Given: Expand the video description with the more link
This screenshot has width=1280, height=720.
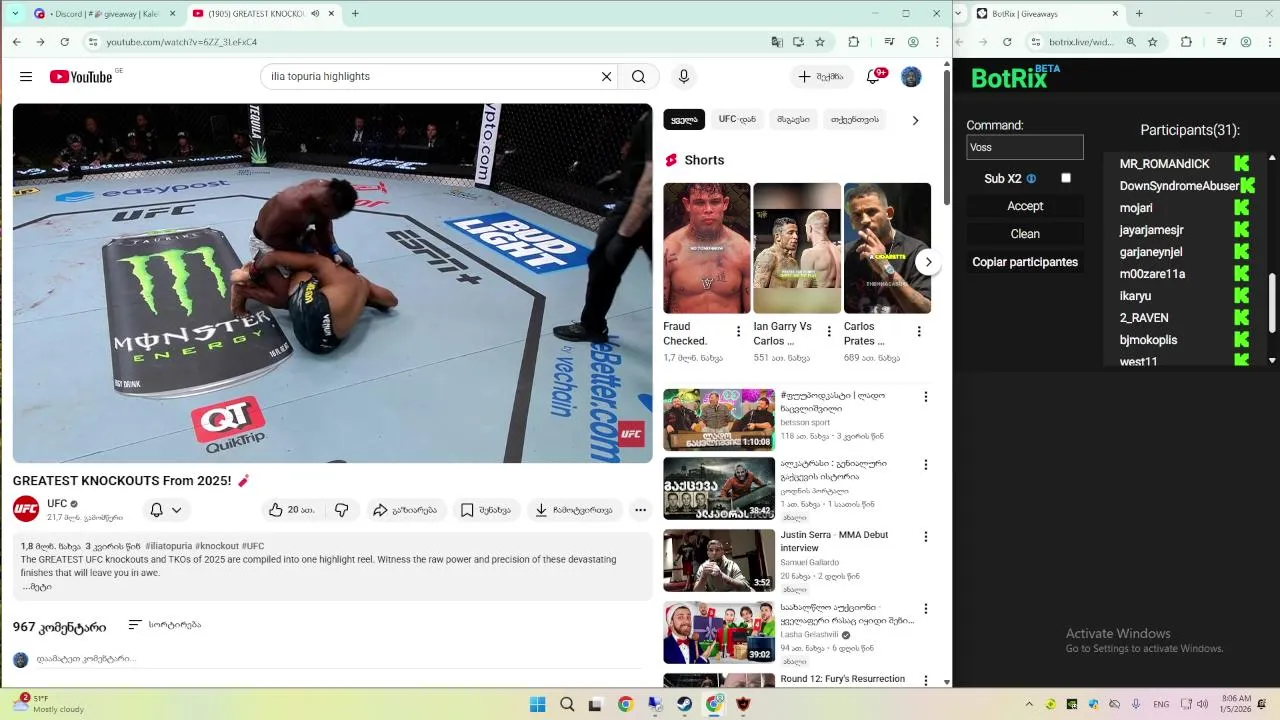Looking at the screenshot, I should (x=36, y=587).
